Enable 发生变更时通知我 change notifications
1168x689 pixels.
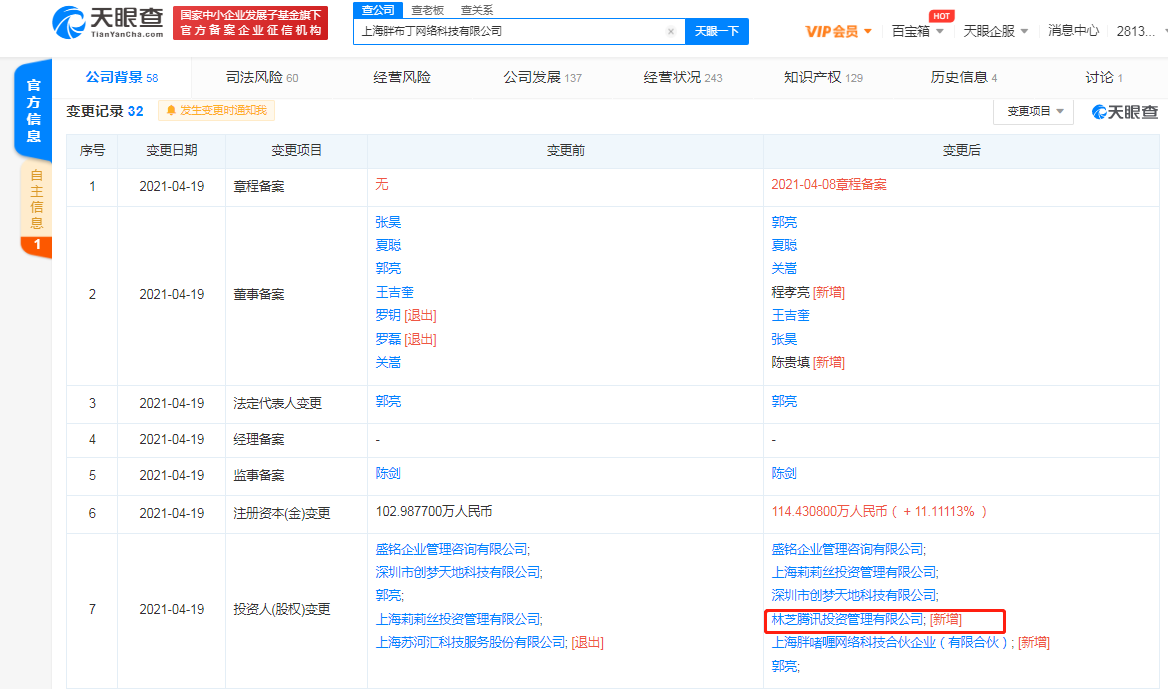coord(216,110)
